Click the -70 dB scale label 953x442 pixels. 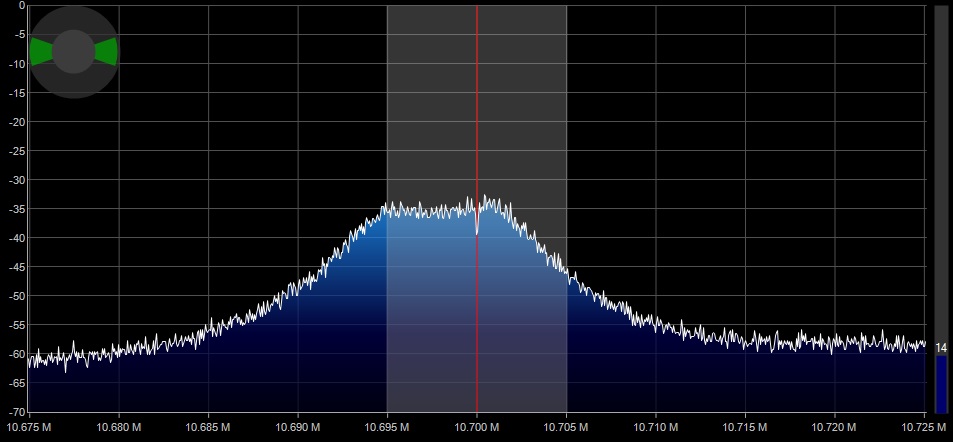pyautogui.click(x=17, y=412)
